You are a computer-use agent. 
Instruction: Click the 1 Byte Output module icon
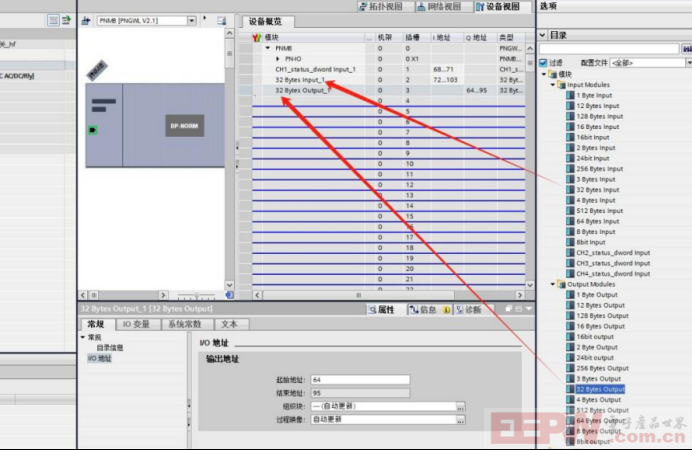click(x=570, y=295)
